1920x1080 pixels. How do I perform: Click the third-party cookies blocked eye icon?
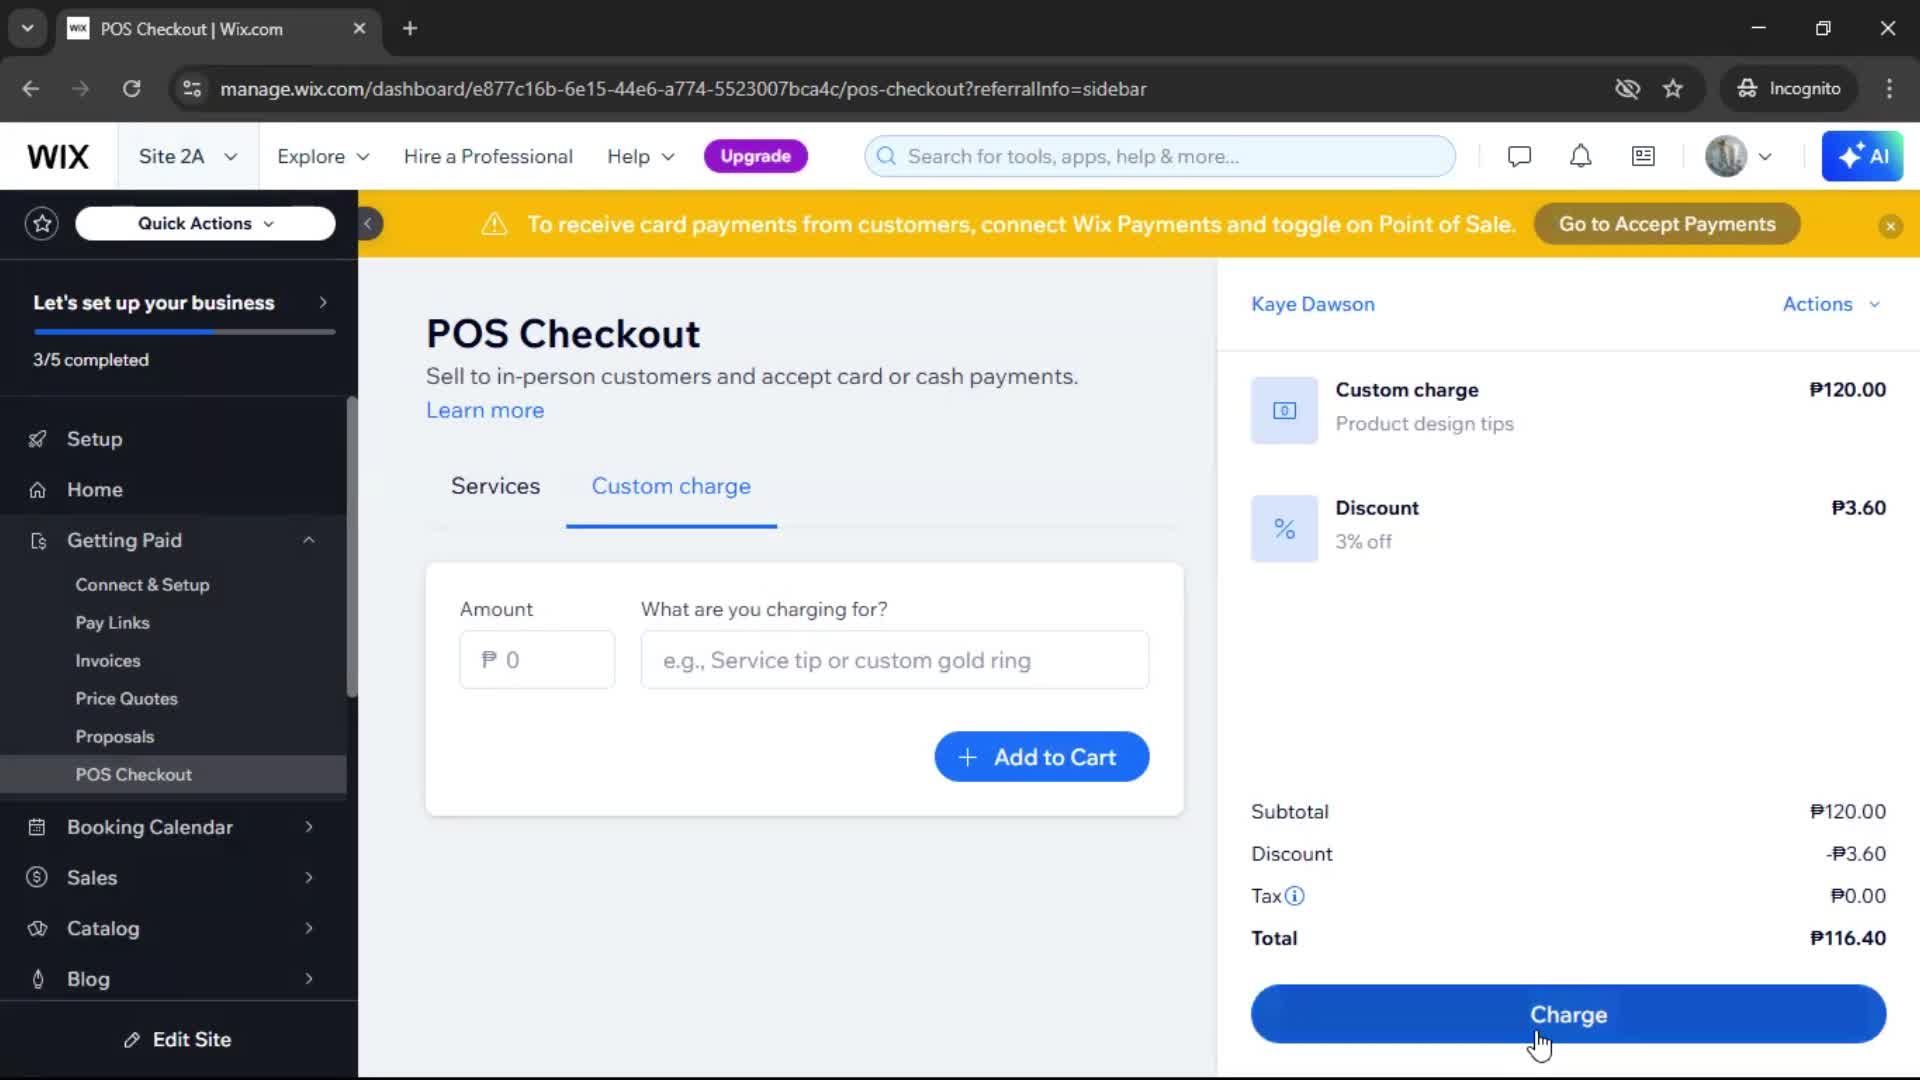point(1627,89)
